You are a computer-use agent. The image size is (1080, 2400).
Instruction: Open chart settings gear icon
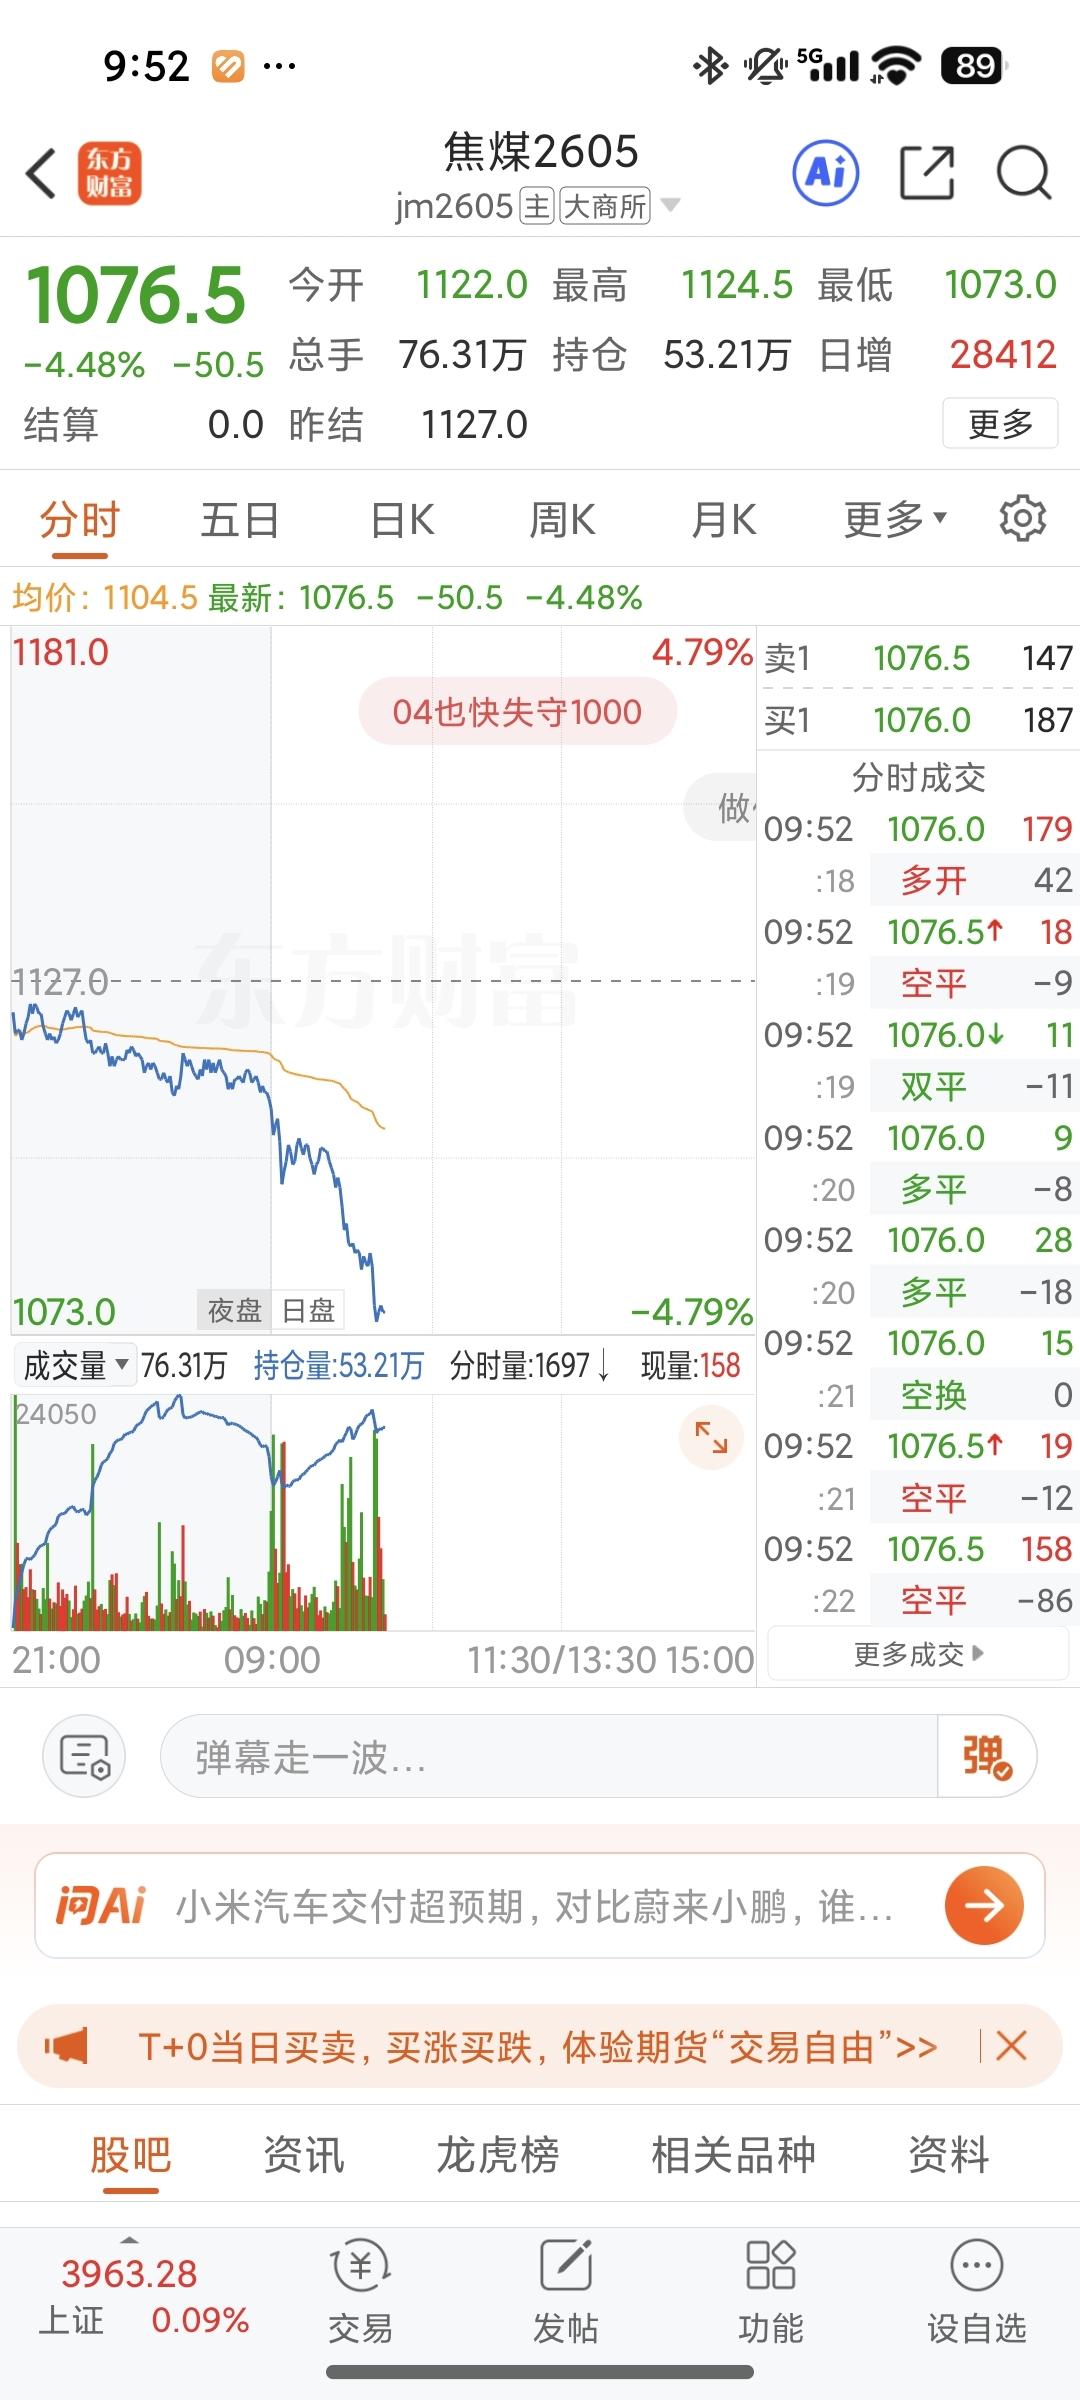[x=1022, y=518]
